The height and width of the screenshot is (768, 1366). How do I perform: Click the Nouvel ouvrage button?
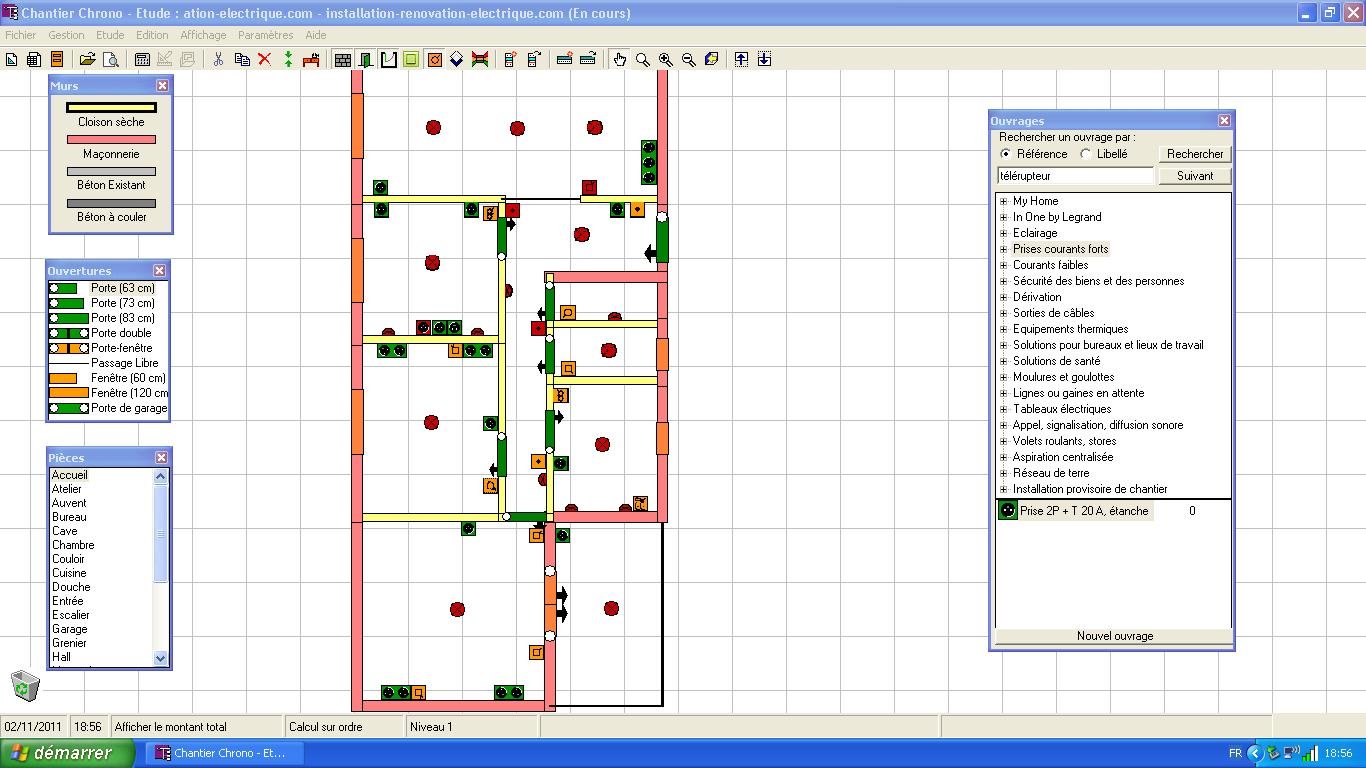(1115, 636)
